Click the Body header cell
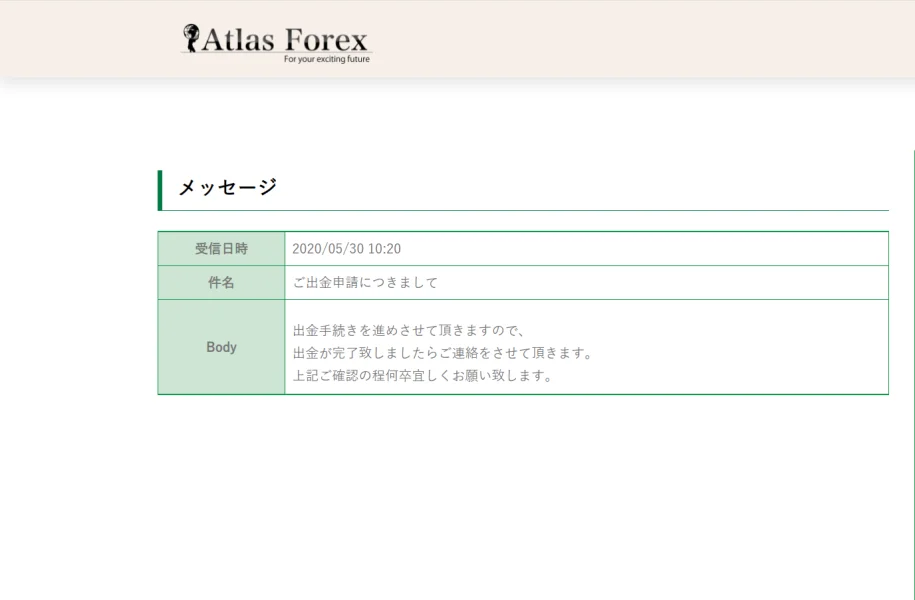 [221, 347]
